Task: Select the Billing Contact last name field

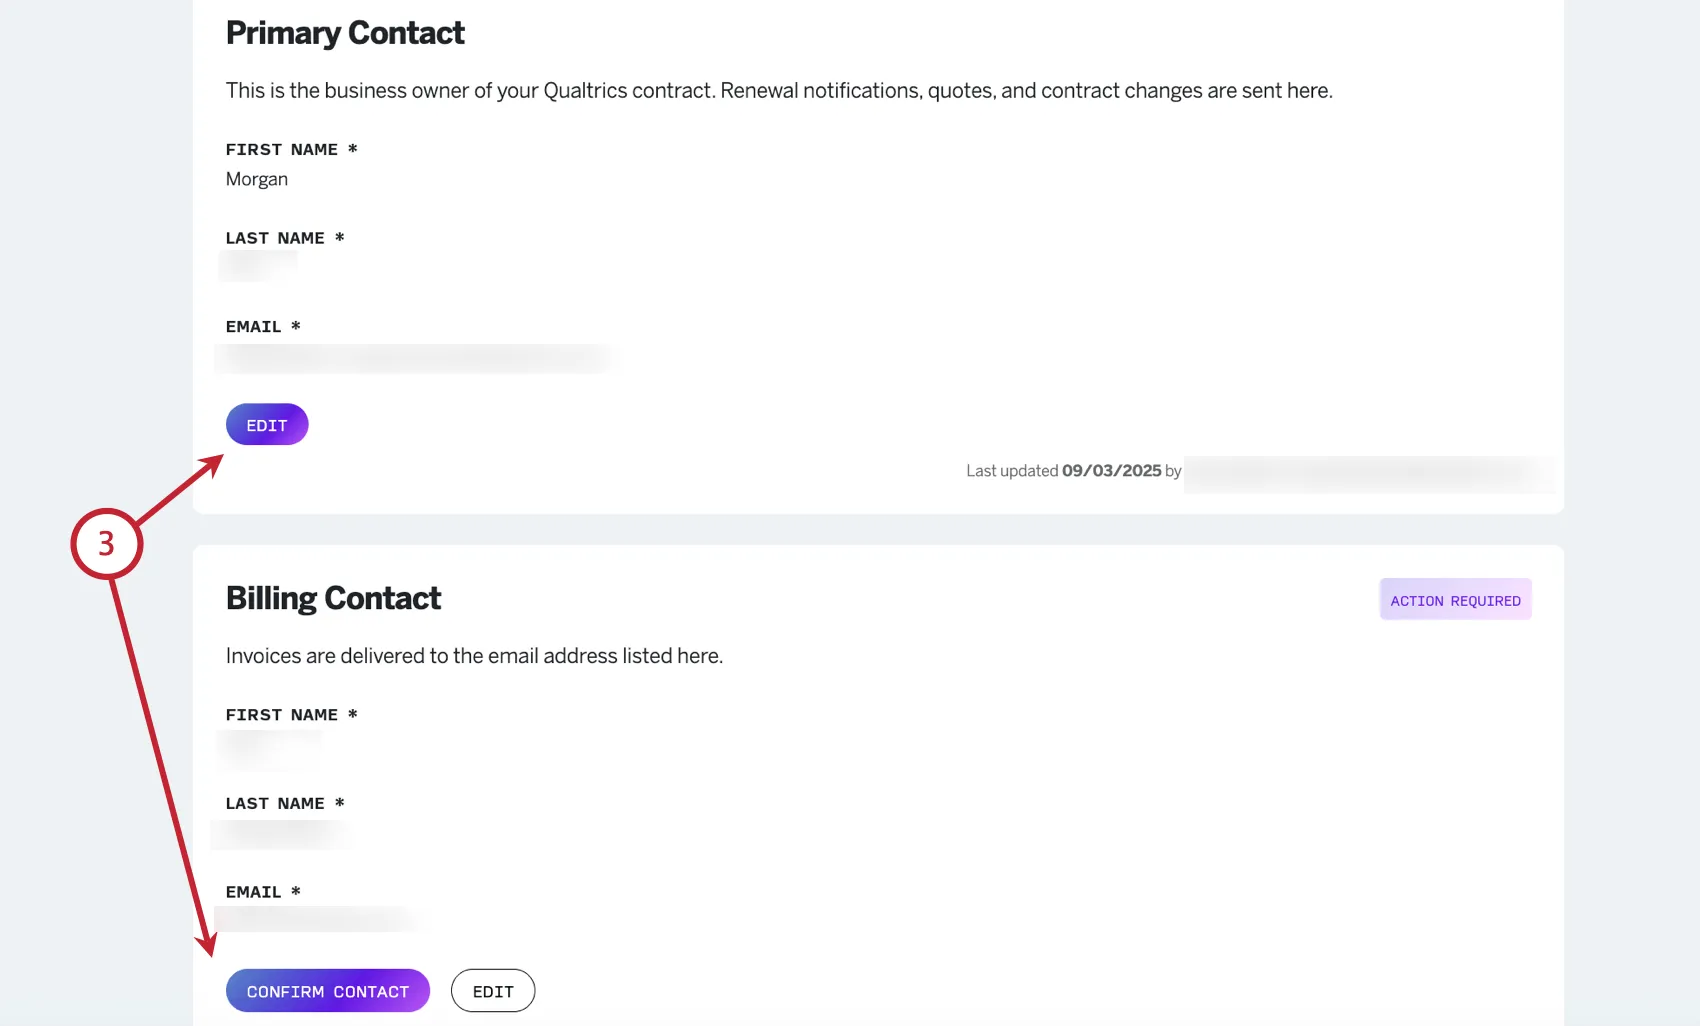Action: point(282,834)
